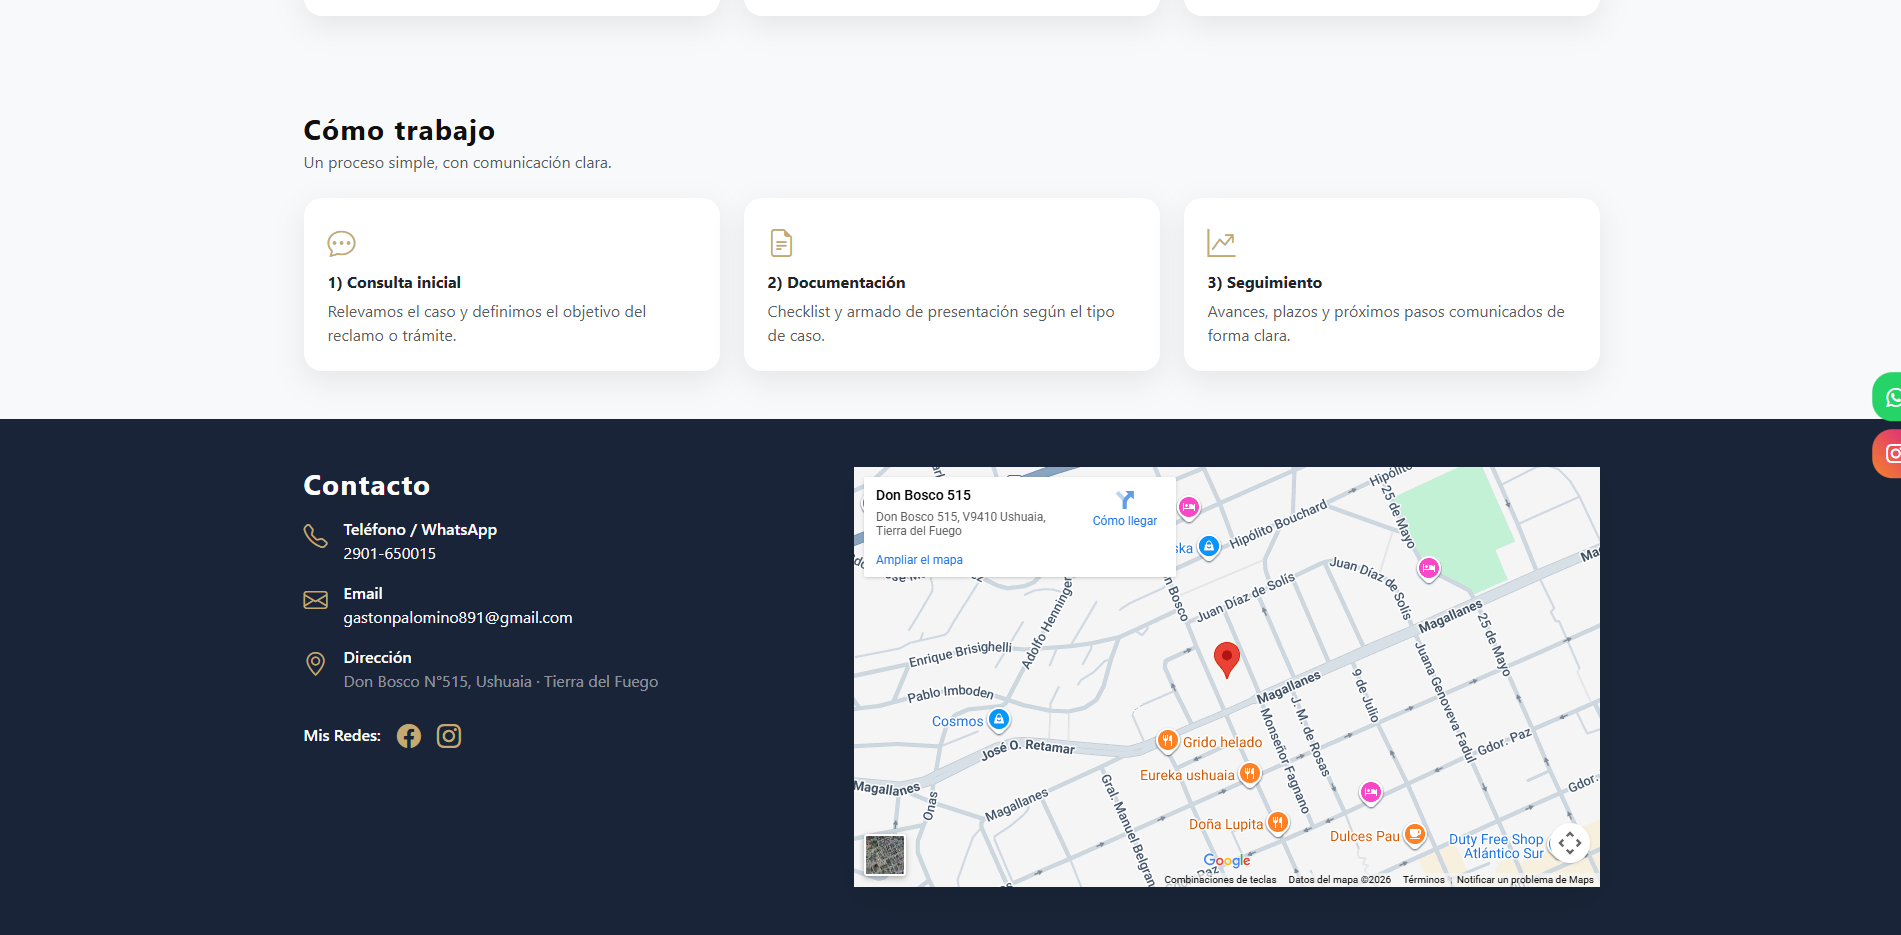Click the gastonpalomino891@gmail.com email address
The height and width of the screenshot is (935, 1901).
458,618
